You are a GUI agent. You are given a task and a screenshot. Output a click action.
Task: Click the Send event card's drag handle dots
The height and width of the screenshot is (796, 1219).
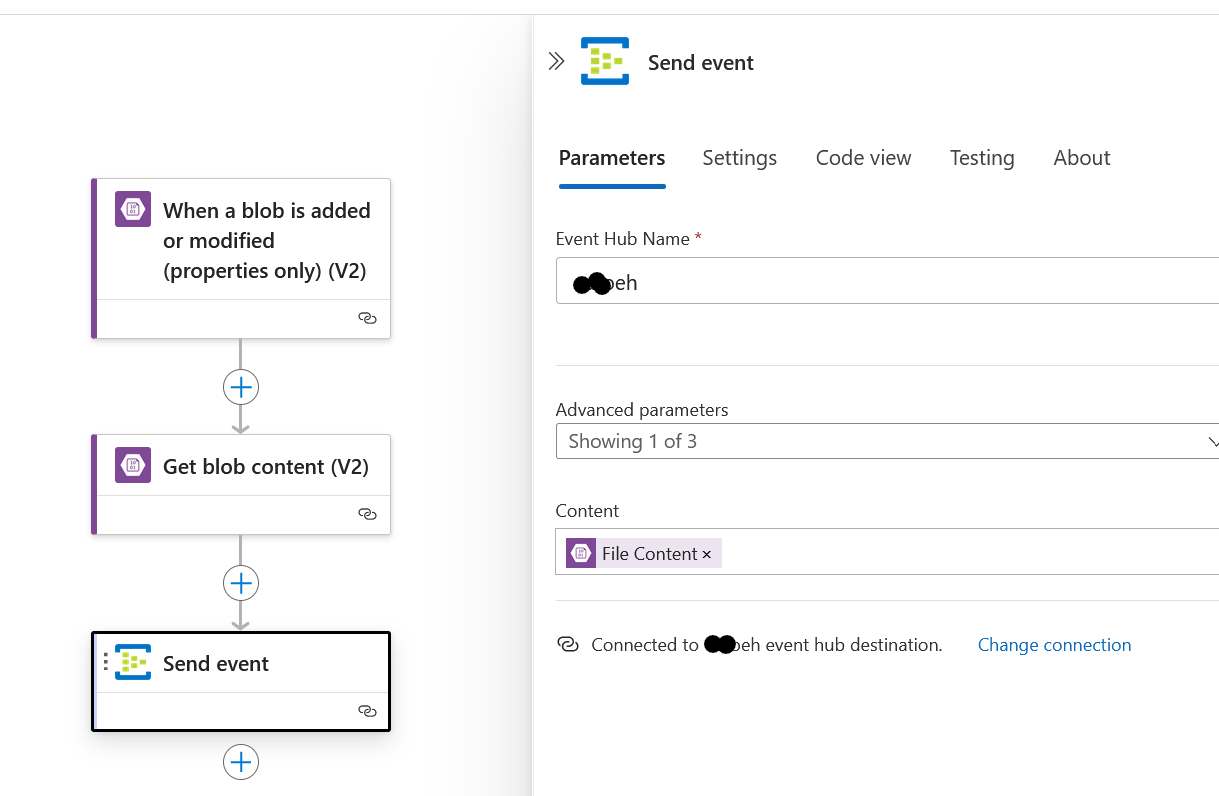pos(106,662)
